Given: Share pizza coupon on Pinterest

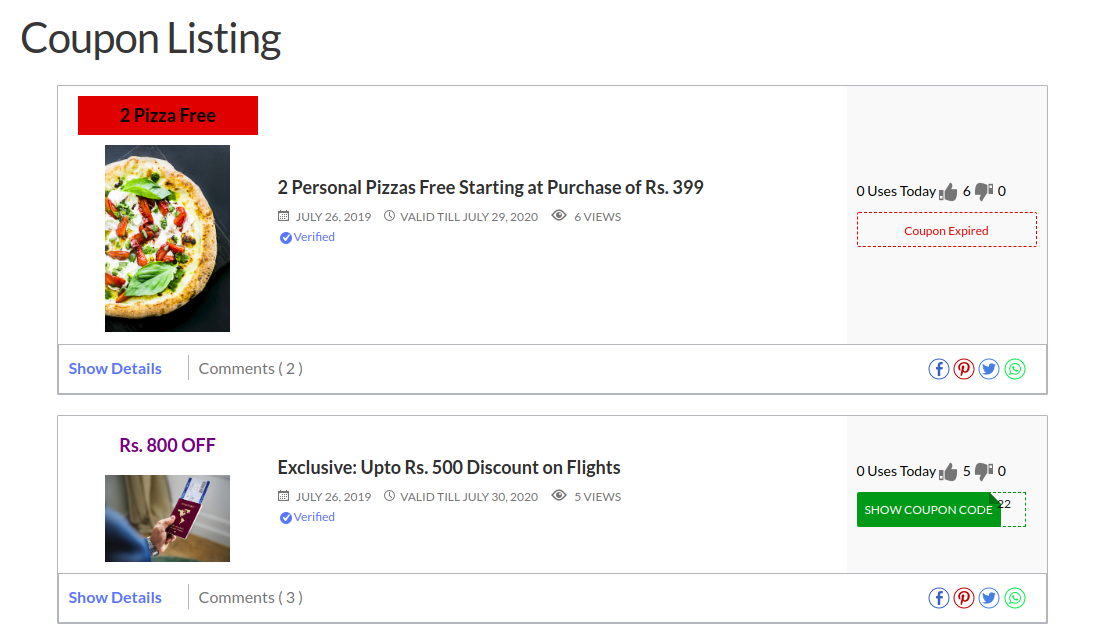Looking at the screenshot, I should pos(964,369).
